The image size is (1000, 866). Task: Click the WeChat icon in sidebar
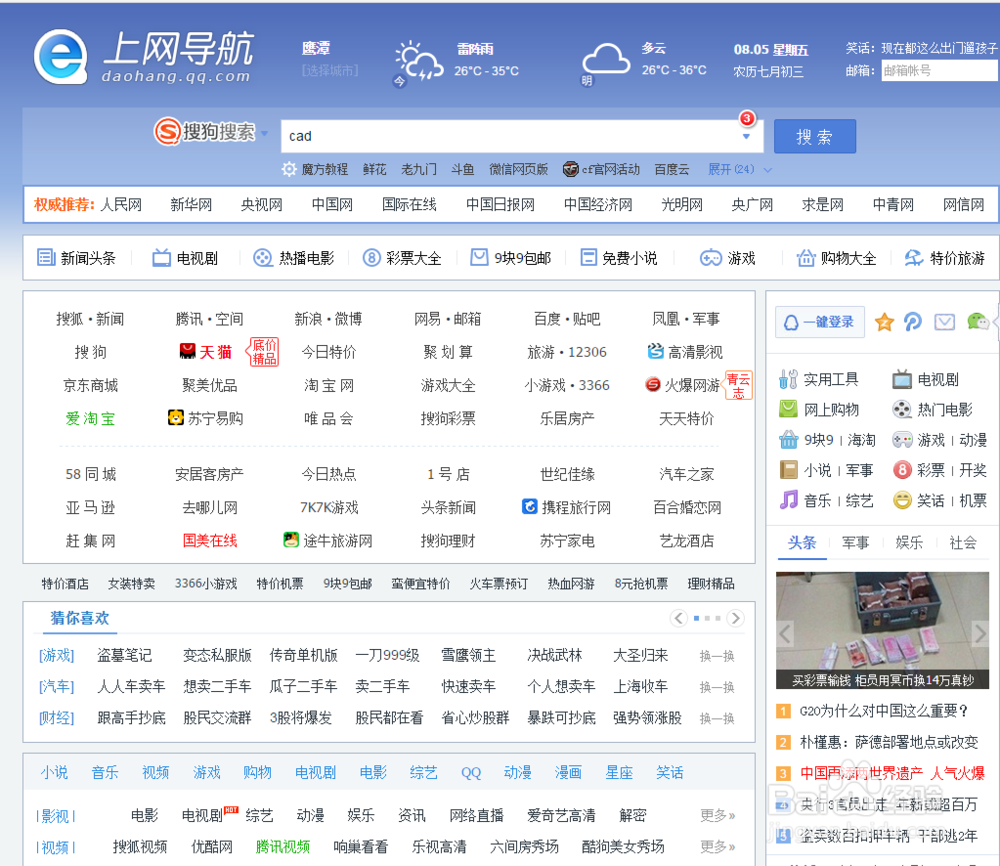977,321
